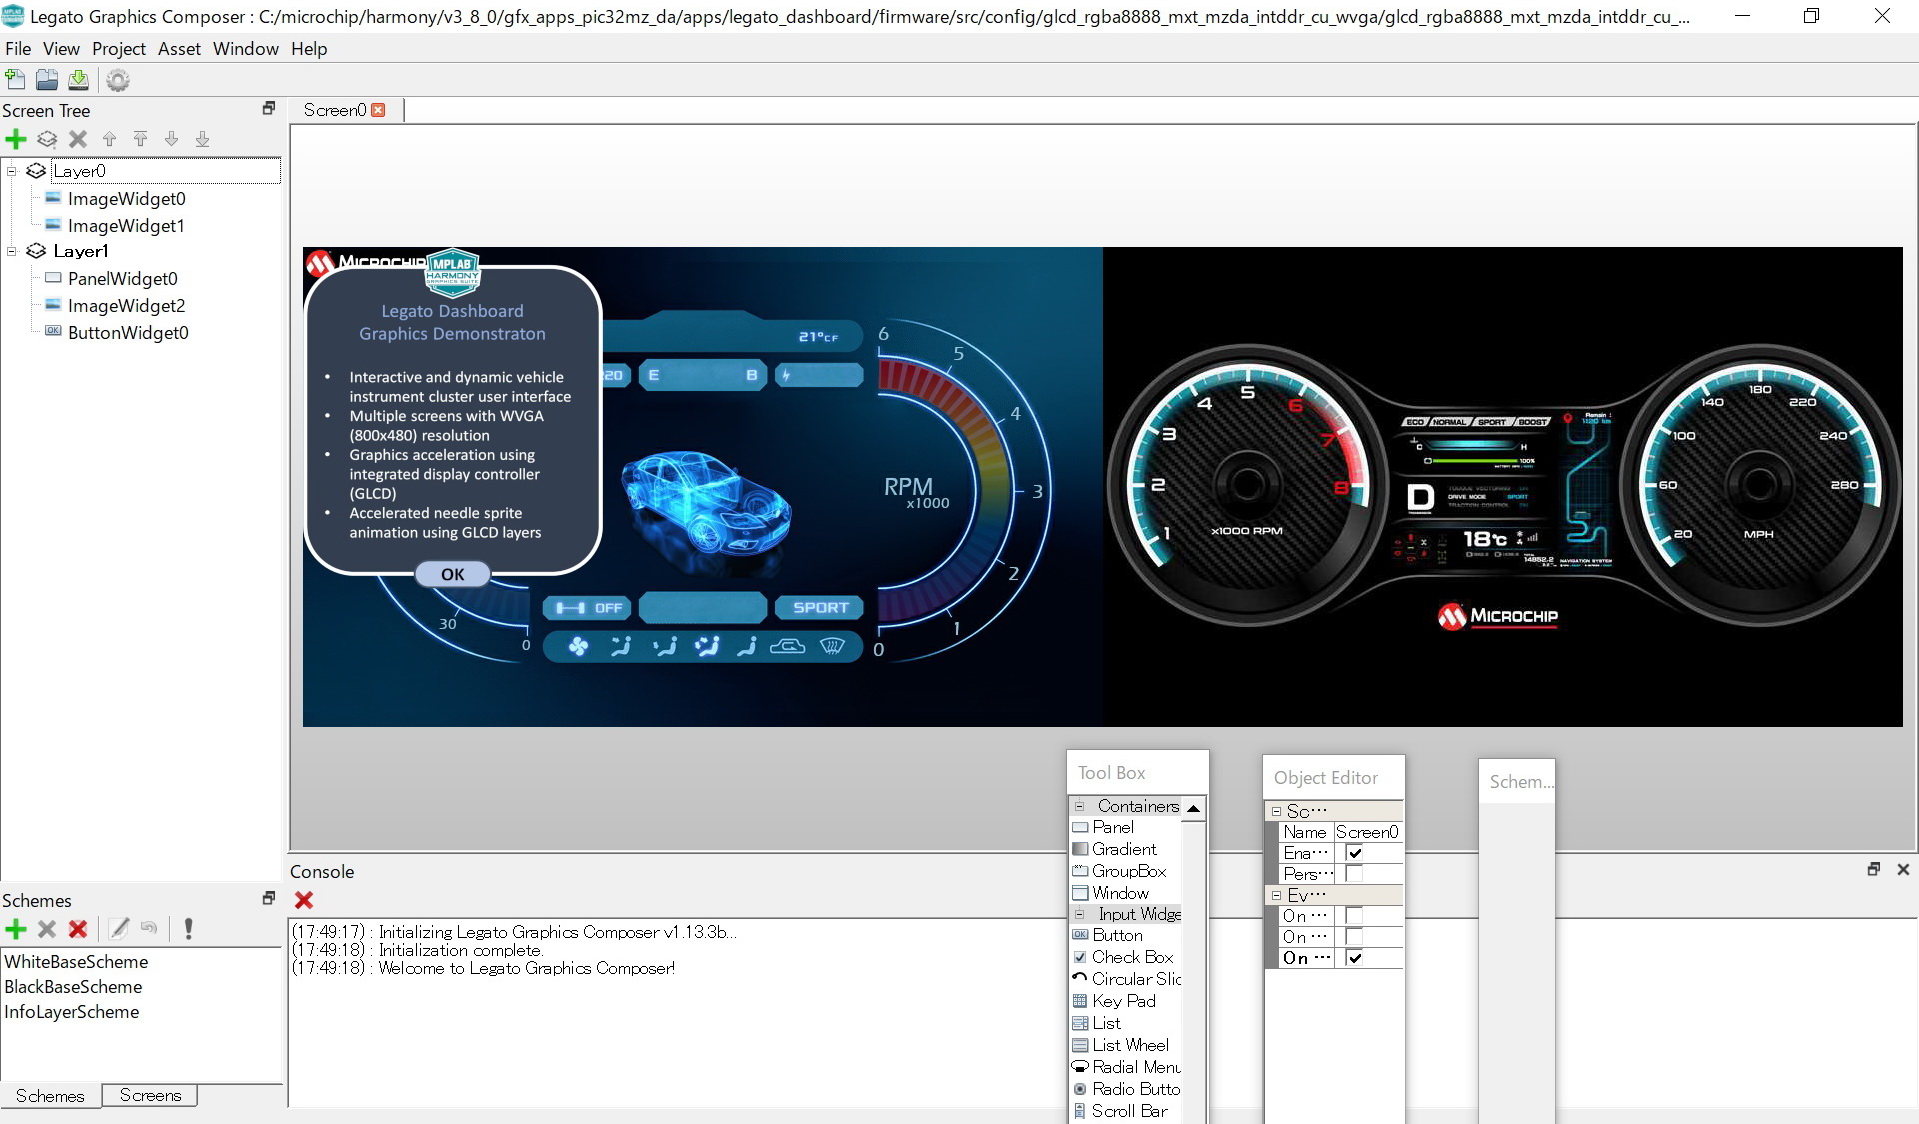
Task: Undock the Screen Tree panel
Action: (x=268, y=108)
